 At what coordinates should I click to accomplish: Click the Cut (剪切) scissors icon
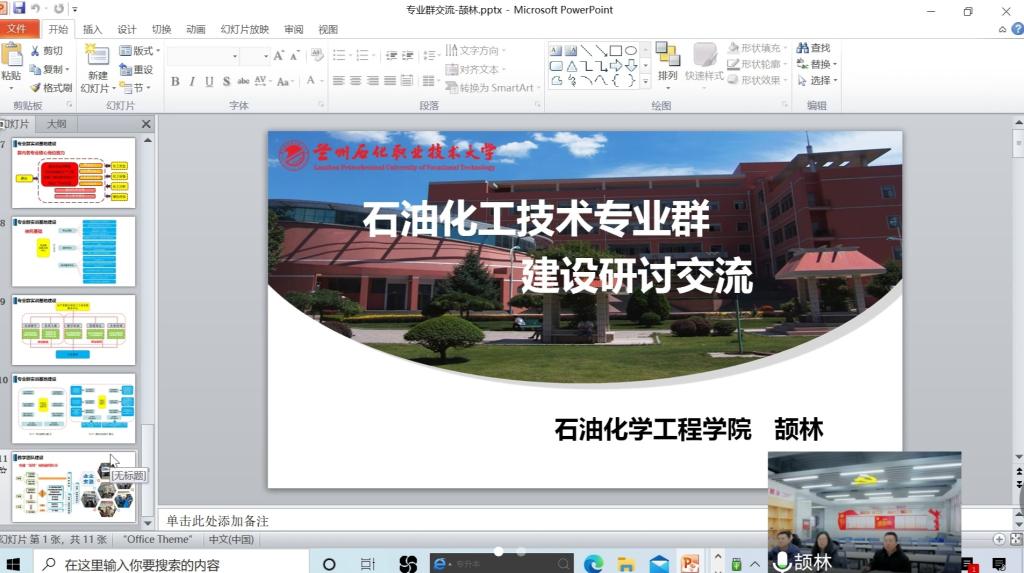coord(36,51)
